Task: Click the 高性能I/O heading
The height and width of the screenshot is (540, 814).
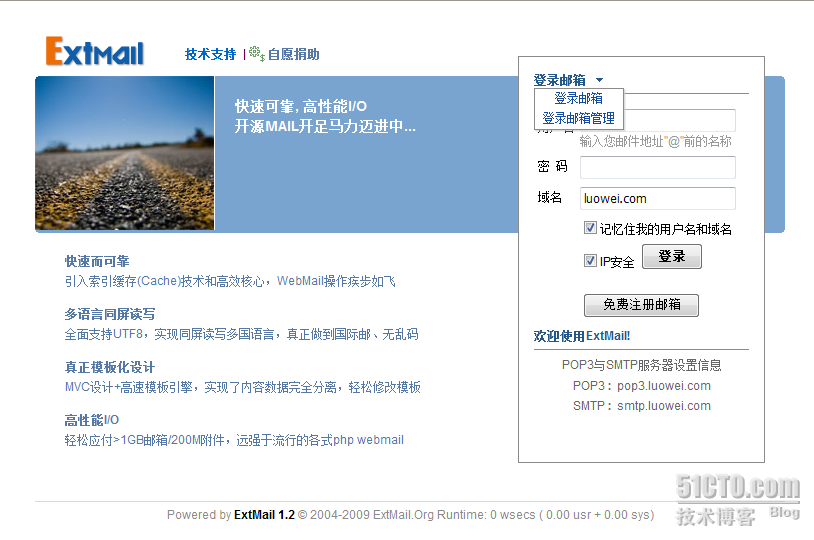Action: point(92,420)
